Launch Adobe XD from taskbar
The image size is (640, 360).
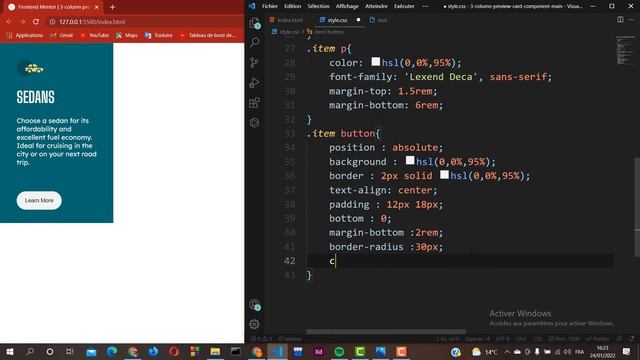(318, 351)
